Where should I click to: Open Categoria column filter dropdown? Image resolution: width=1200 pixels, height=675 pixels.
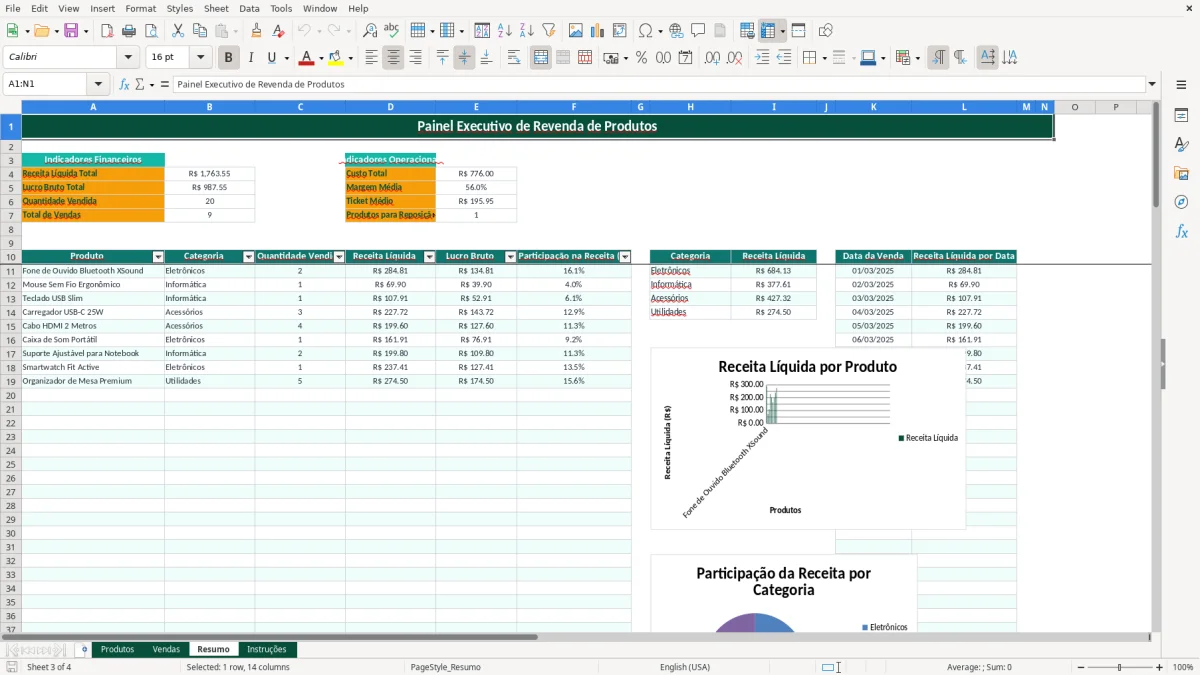pos(248,257)
